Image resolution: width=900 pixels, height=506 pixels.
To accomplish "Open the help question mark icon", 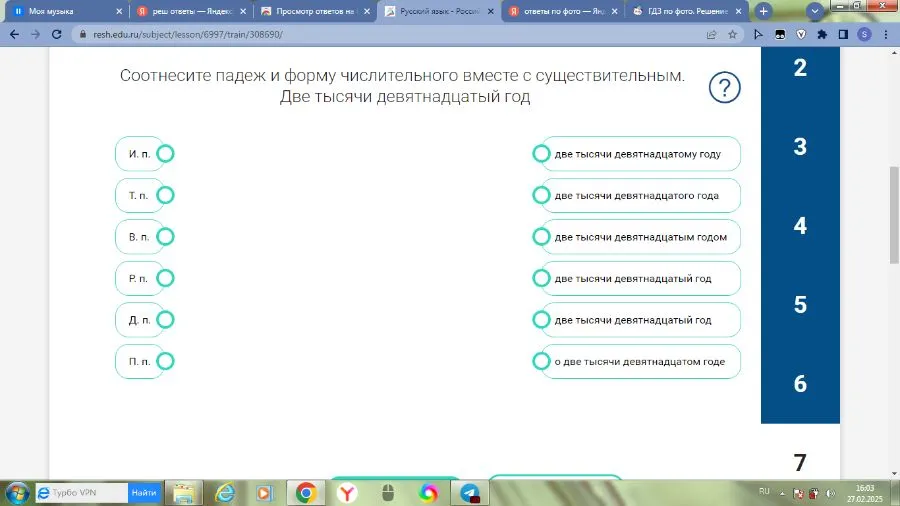I will 724,88.
